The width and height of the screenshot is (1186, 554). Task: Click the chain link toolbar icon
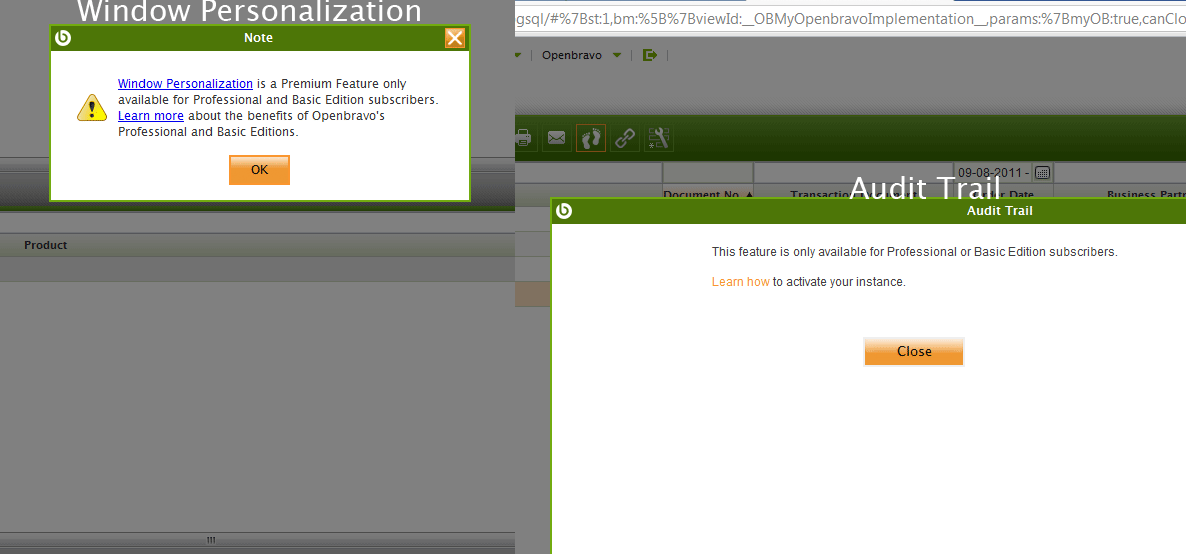click(625, 138)
